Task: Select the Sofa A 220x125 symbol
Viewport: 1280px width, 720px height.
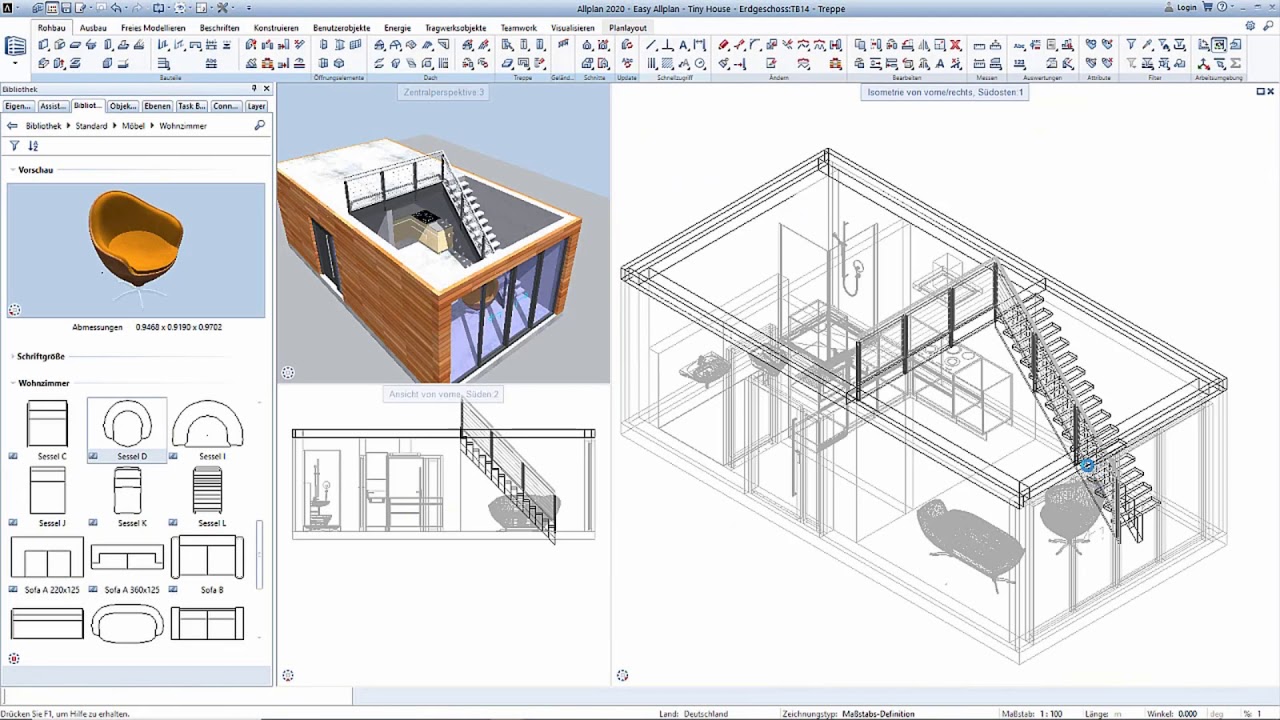Action: pyautogui.click(x=48, y=565)
